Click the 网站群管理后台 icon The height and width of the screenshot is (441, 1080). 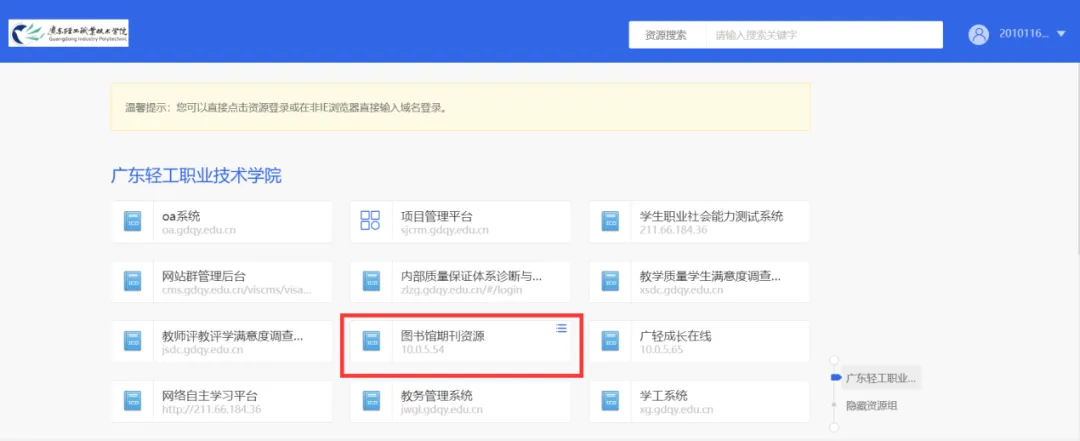[x=132, y=281]
